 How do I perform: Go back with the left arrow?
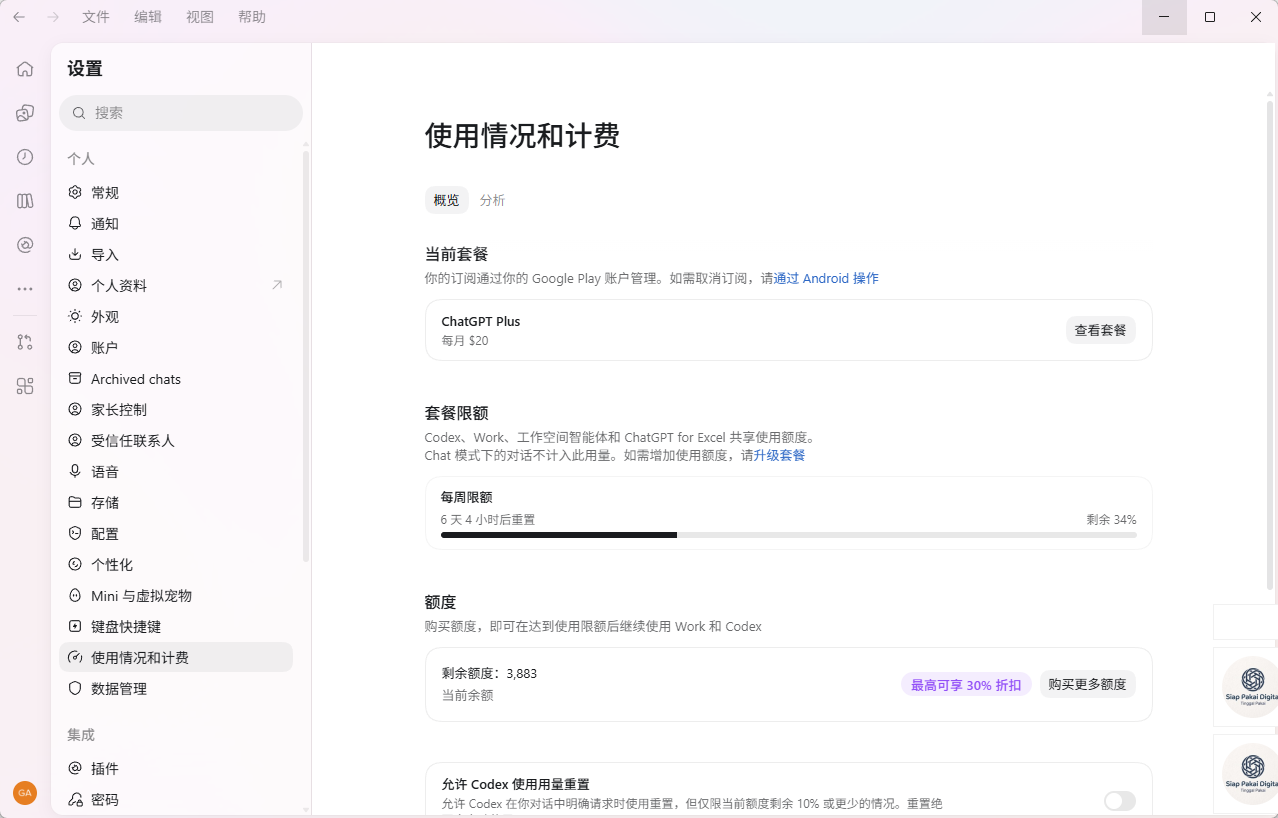[19, 17]
